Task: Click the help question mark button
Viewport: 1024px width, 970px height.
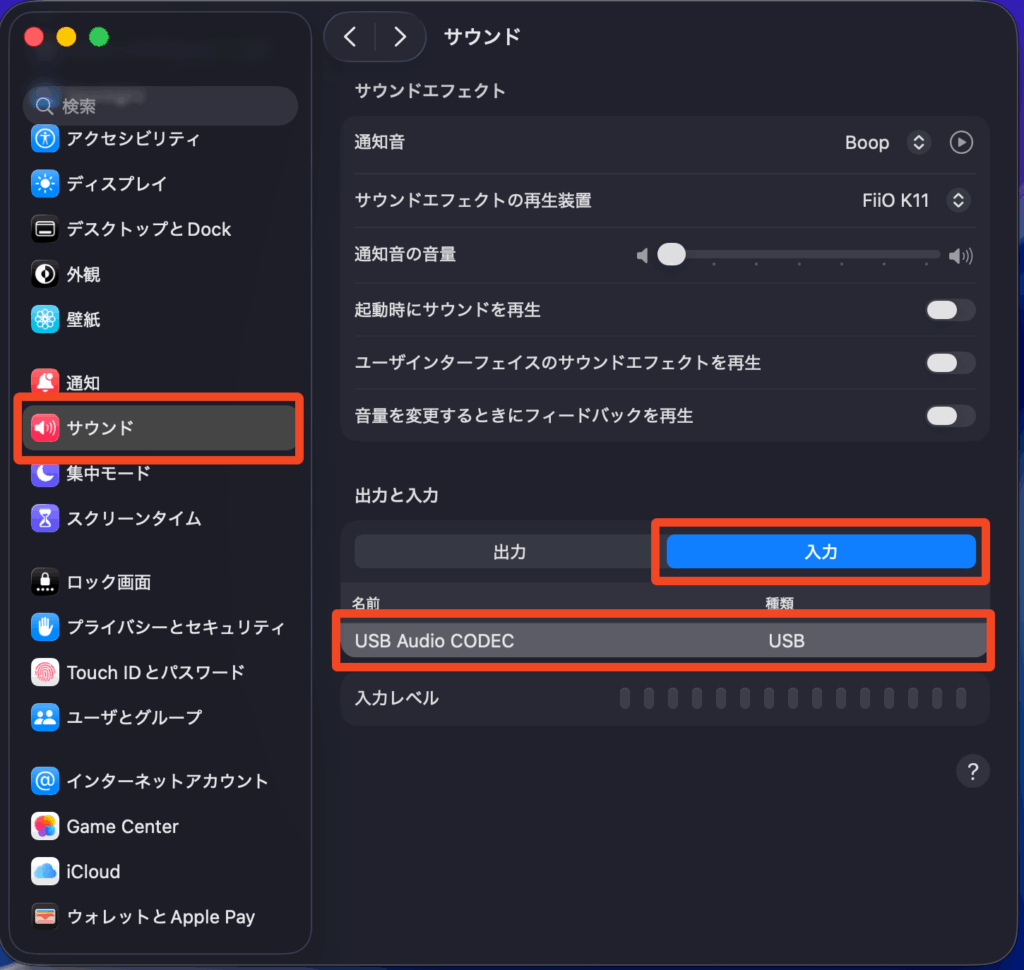Action: tap(973, 771)
